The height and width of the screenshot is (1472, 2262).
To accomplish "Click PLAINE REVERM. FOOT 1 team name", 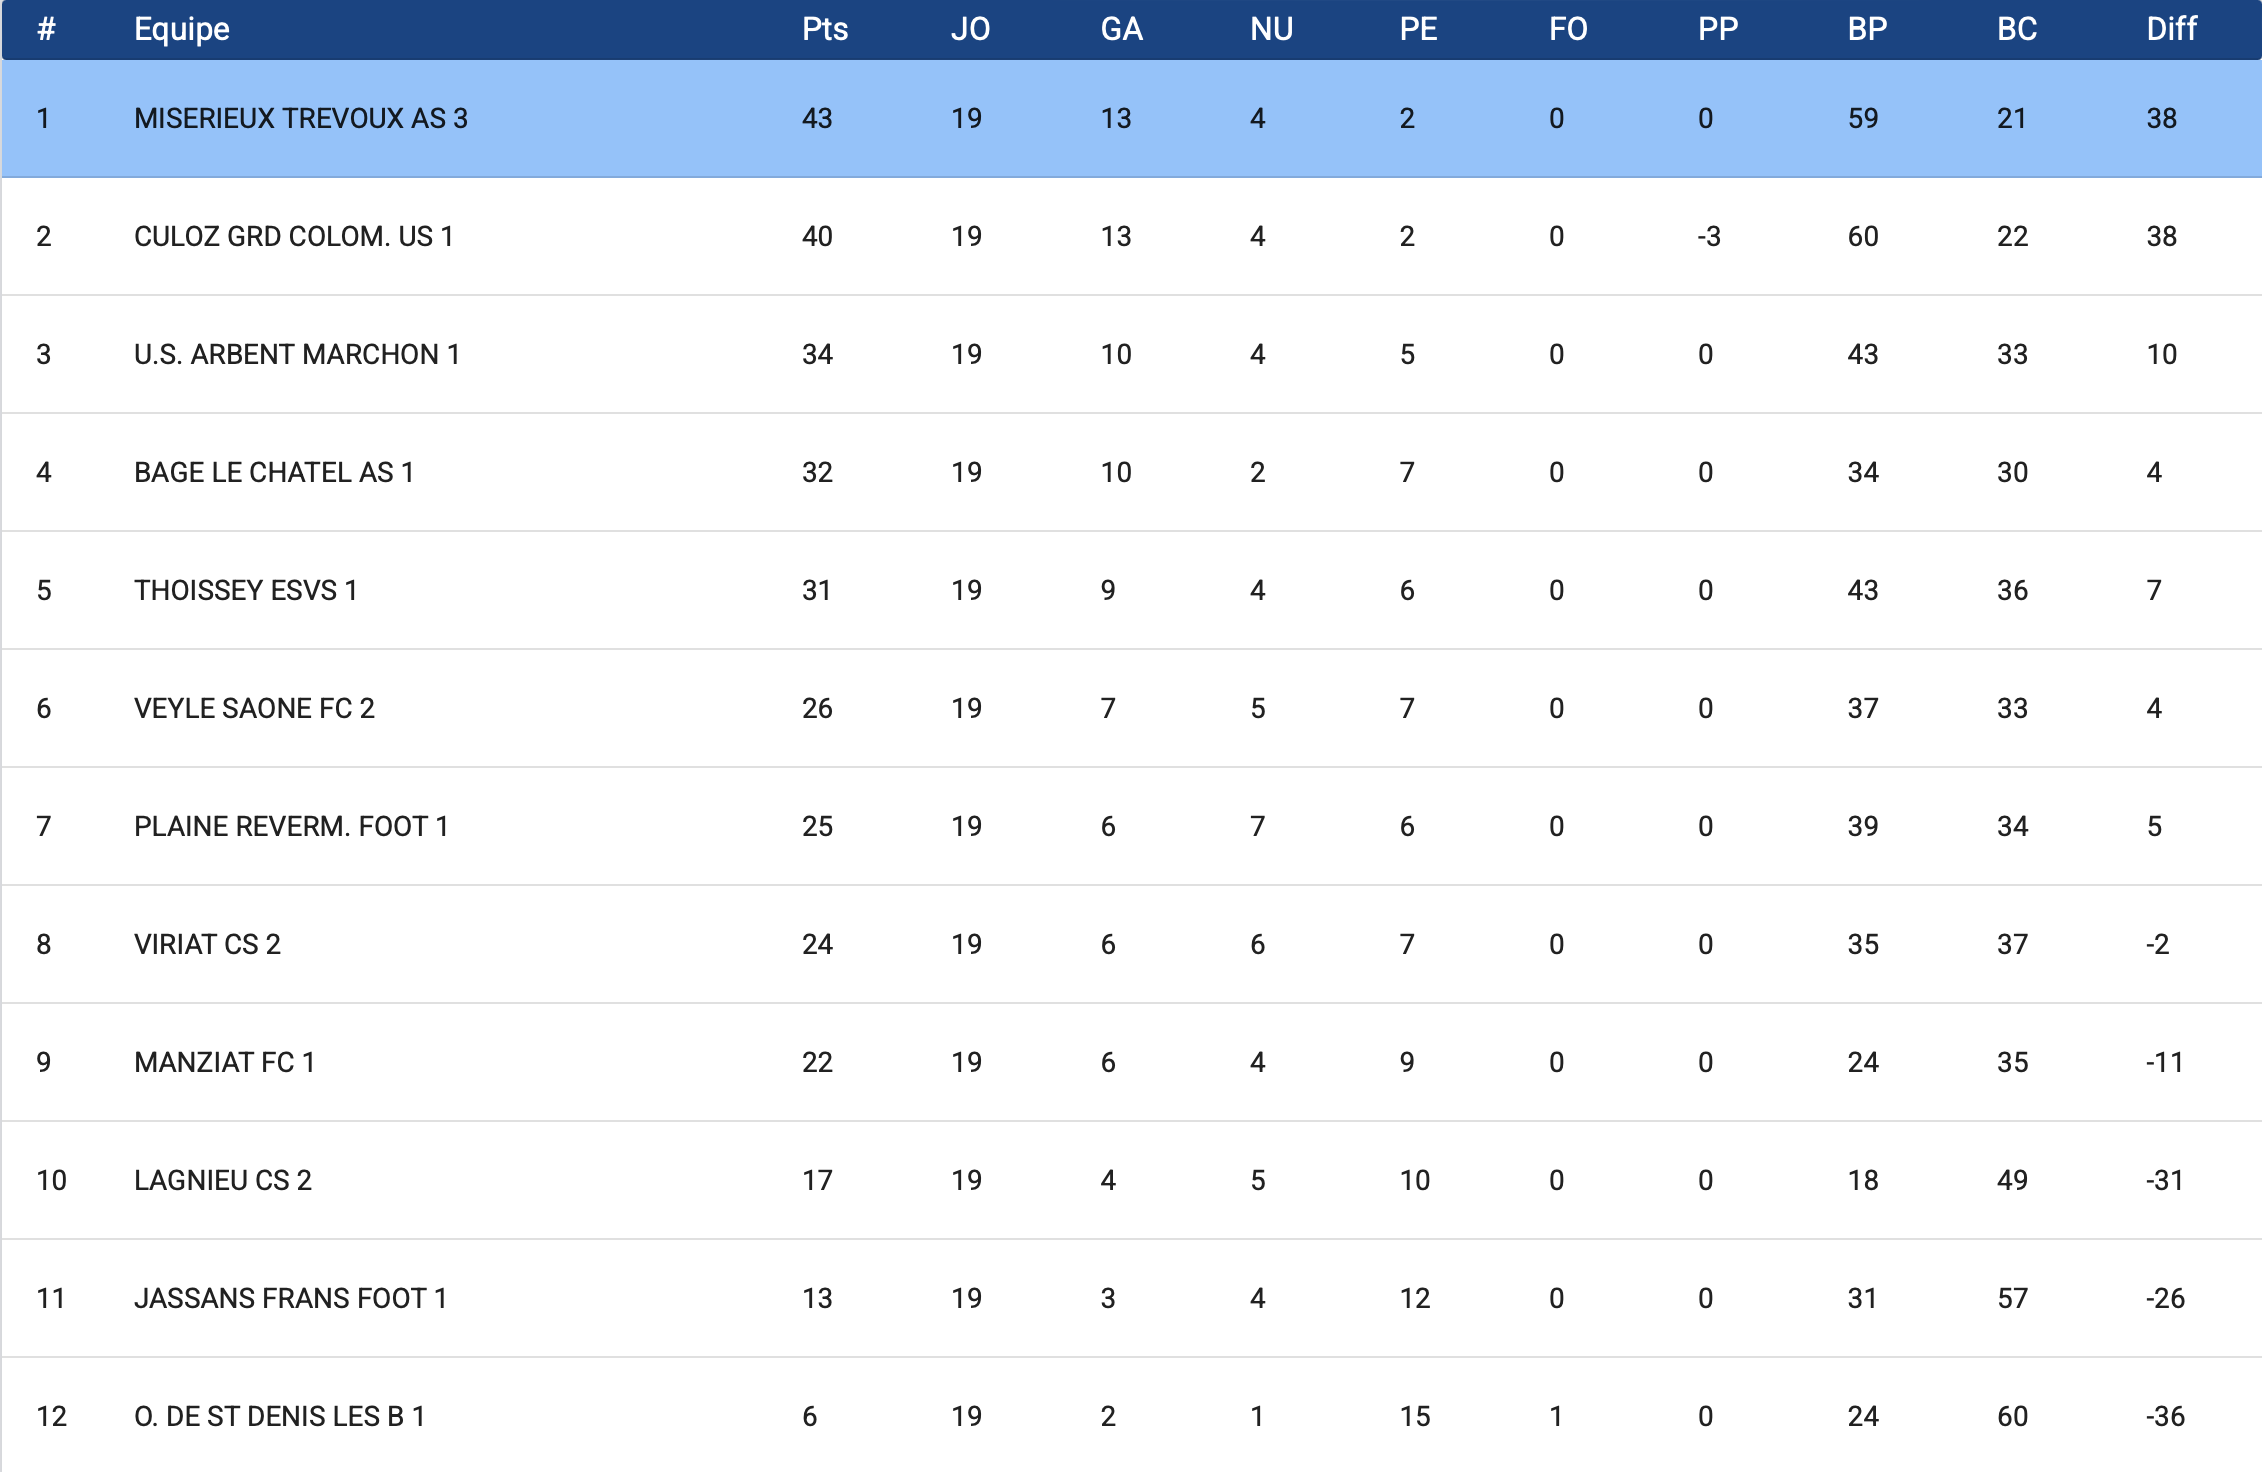I will click(x=290, y=827).
